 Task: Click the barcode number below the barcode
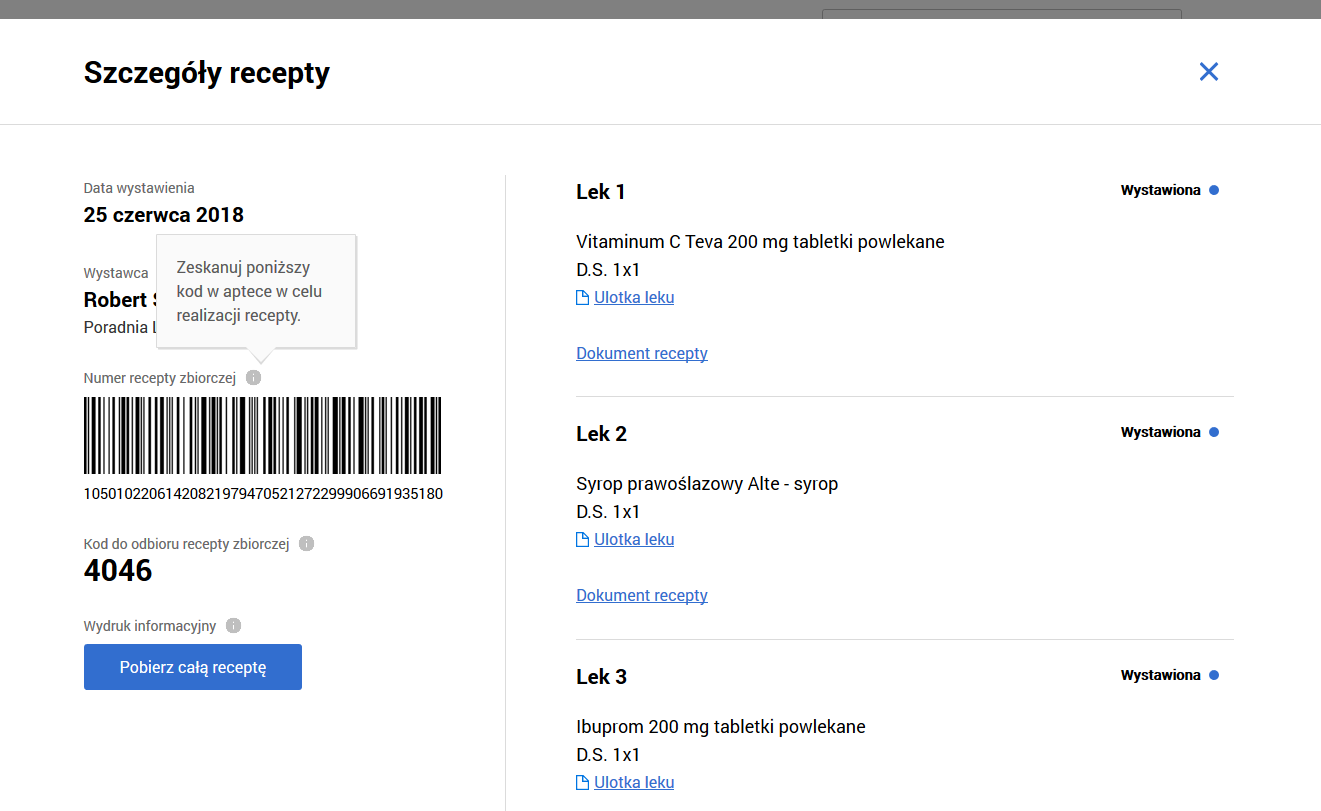pos(263,494)
